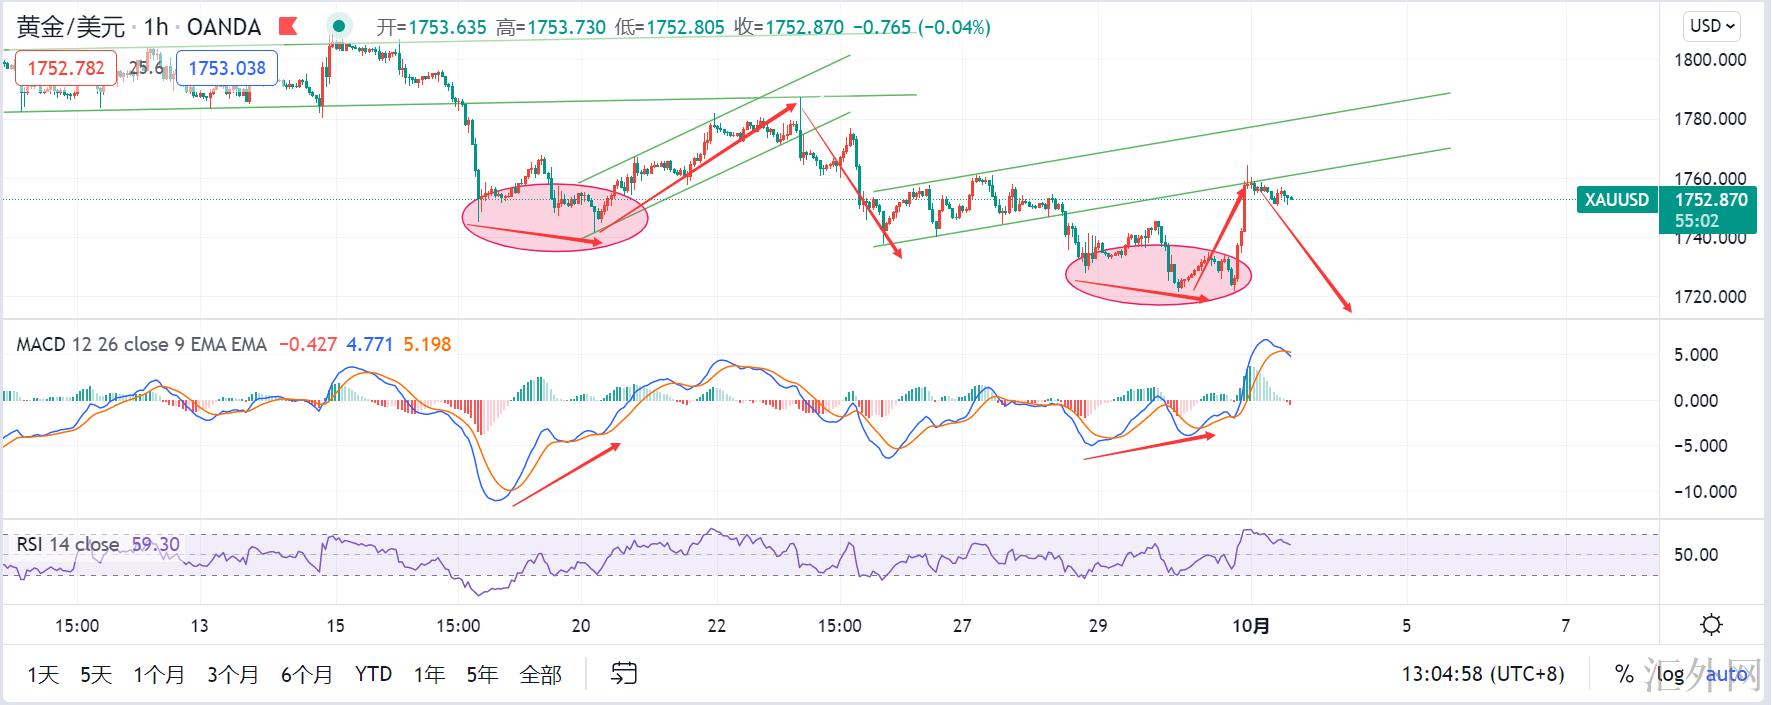Select the YTD time range
This screenshot has height=705, width=1772.
373,675
